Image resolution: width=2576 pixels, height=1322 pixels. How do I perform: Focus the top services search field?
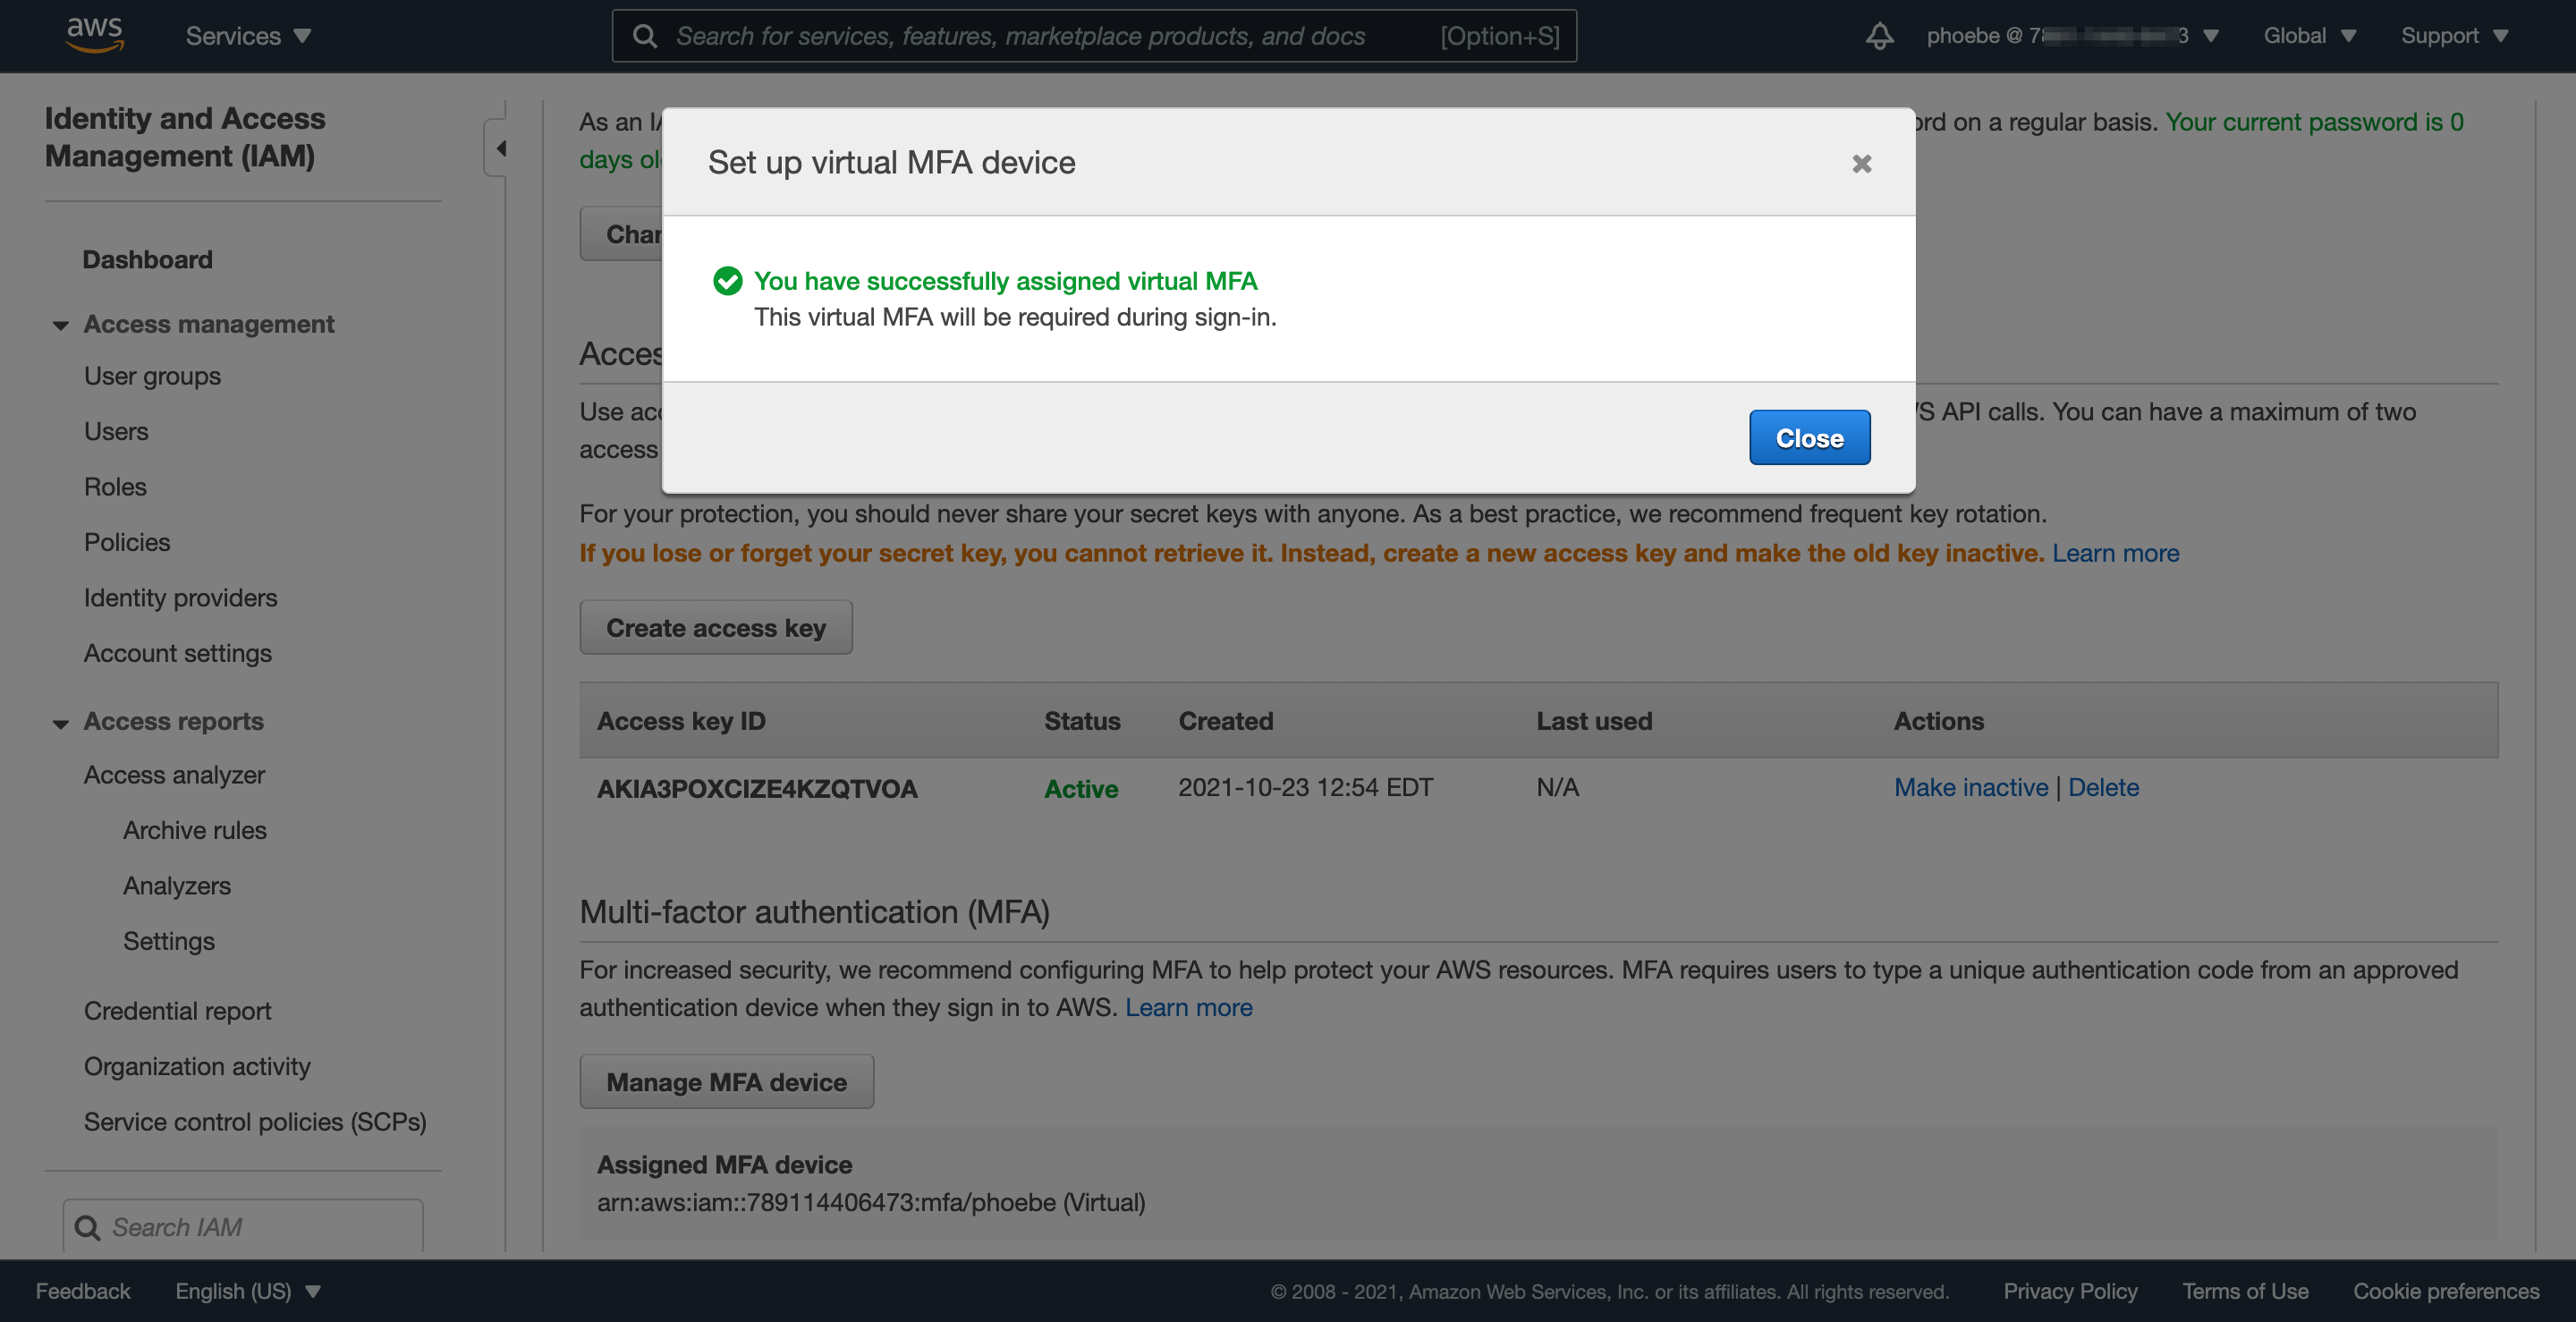point(1094,36)
